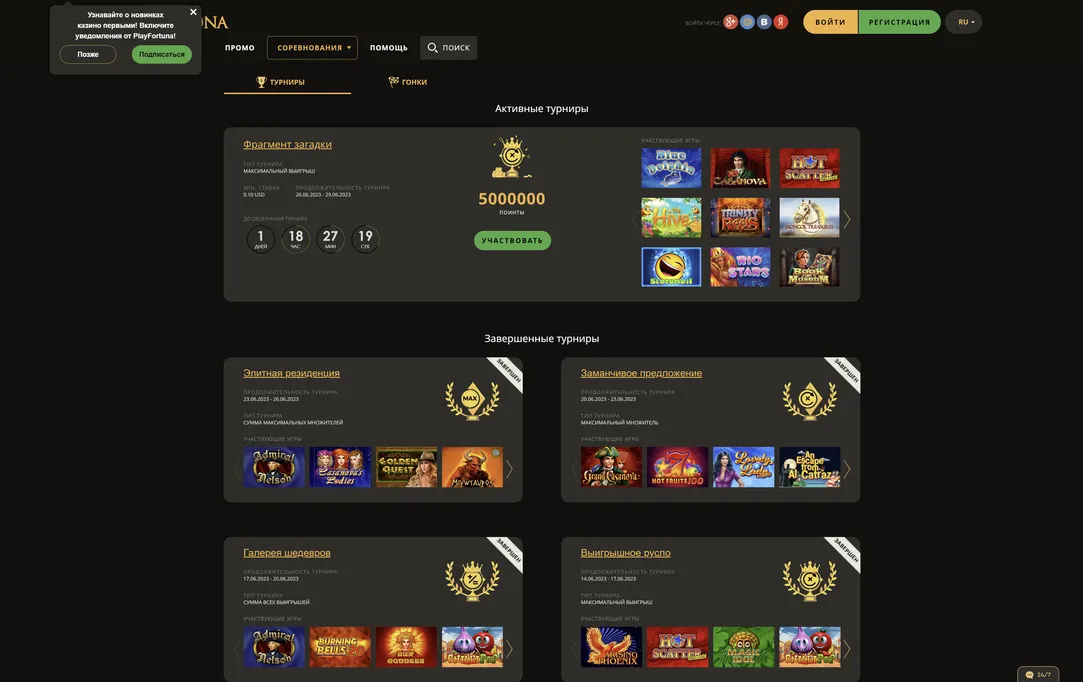Close the notifications popup
The height and width of the screenshot is (682, 1083).
pyautogui.click(x=193, y=12)
